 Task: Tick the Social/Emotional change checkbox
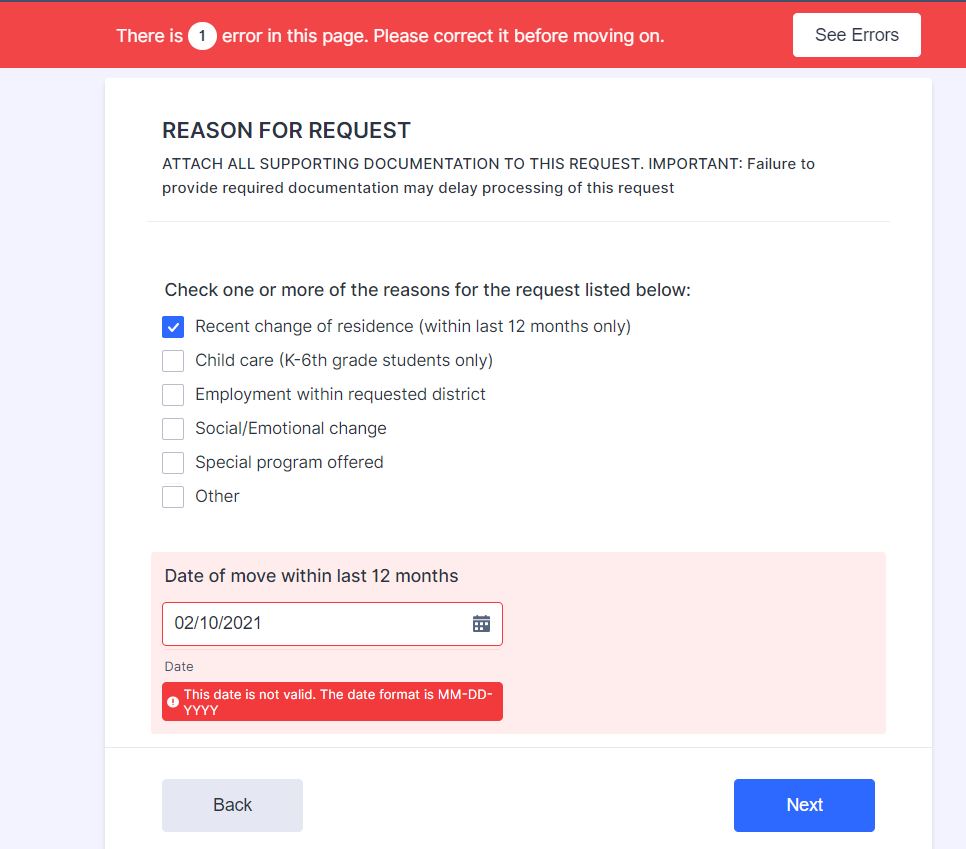pyautogui.click(x=173, y=428)
